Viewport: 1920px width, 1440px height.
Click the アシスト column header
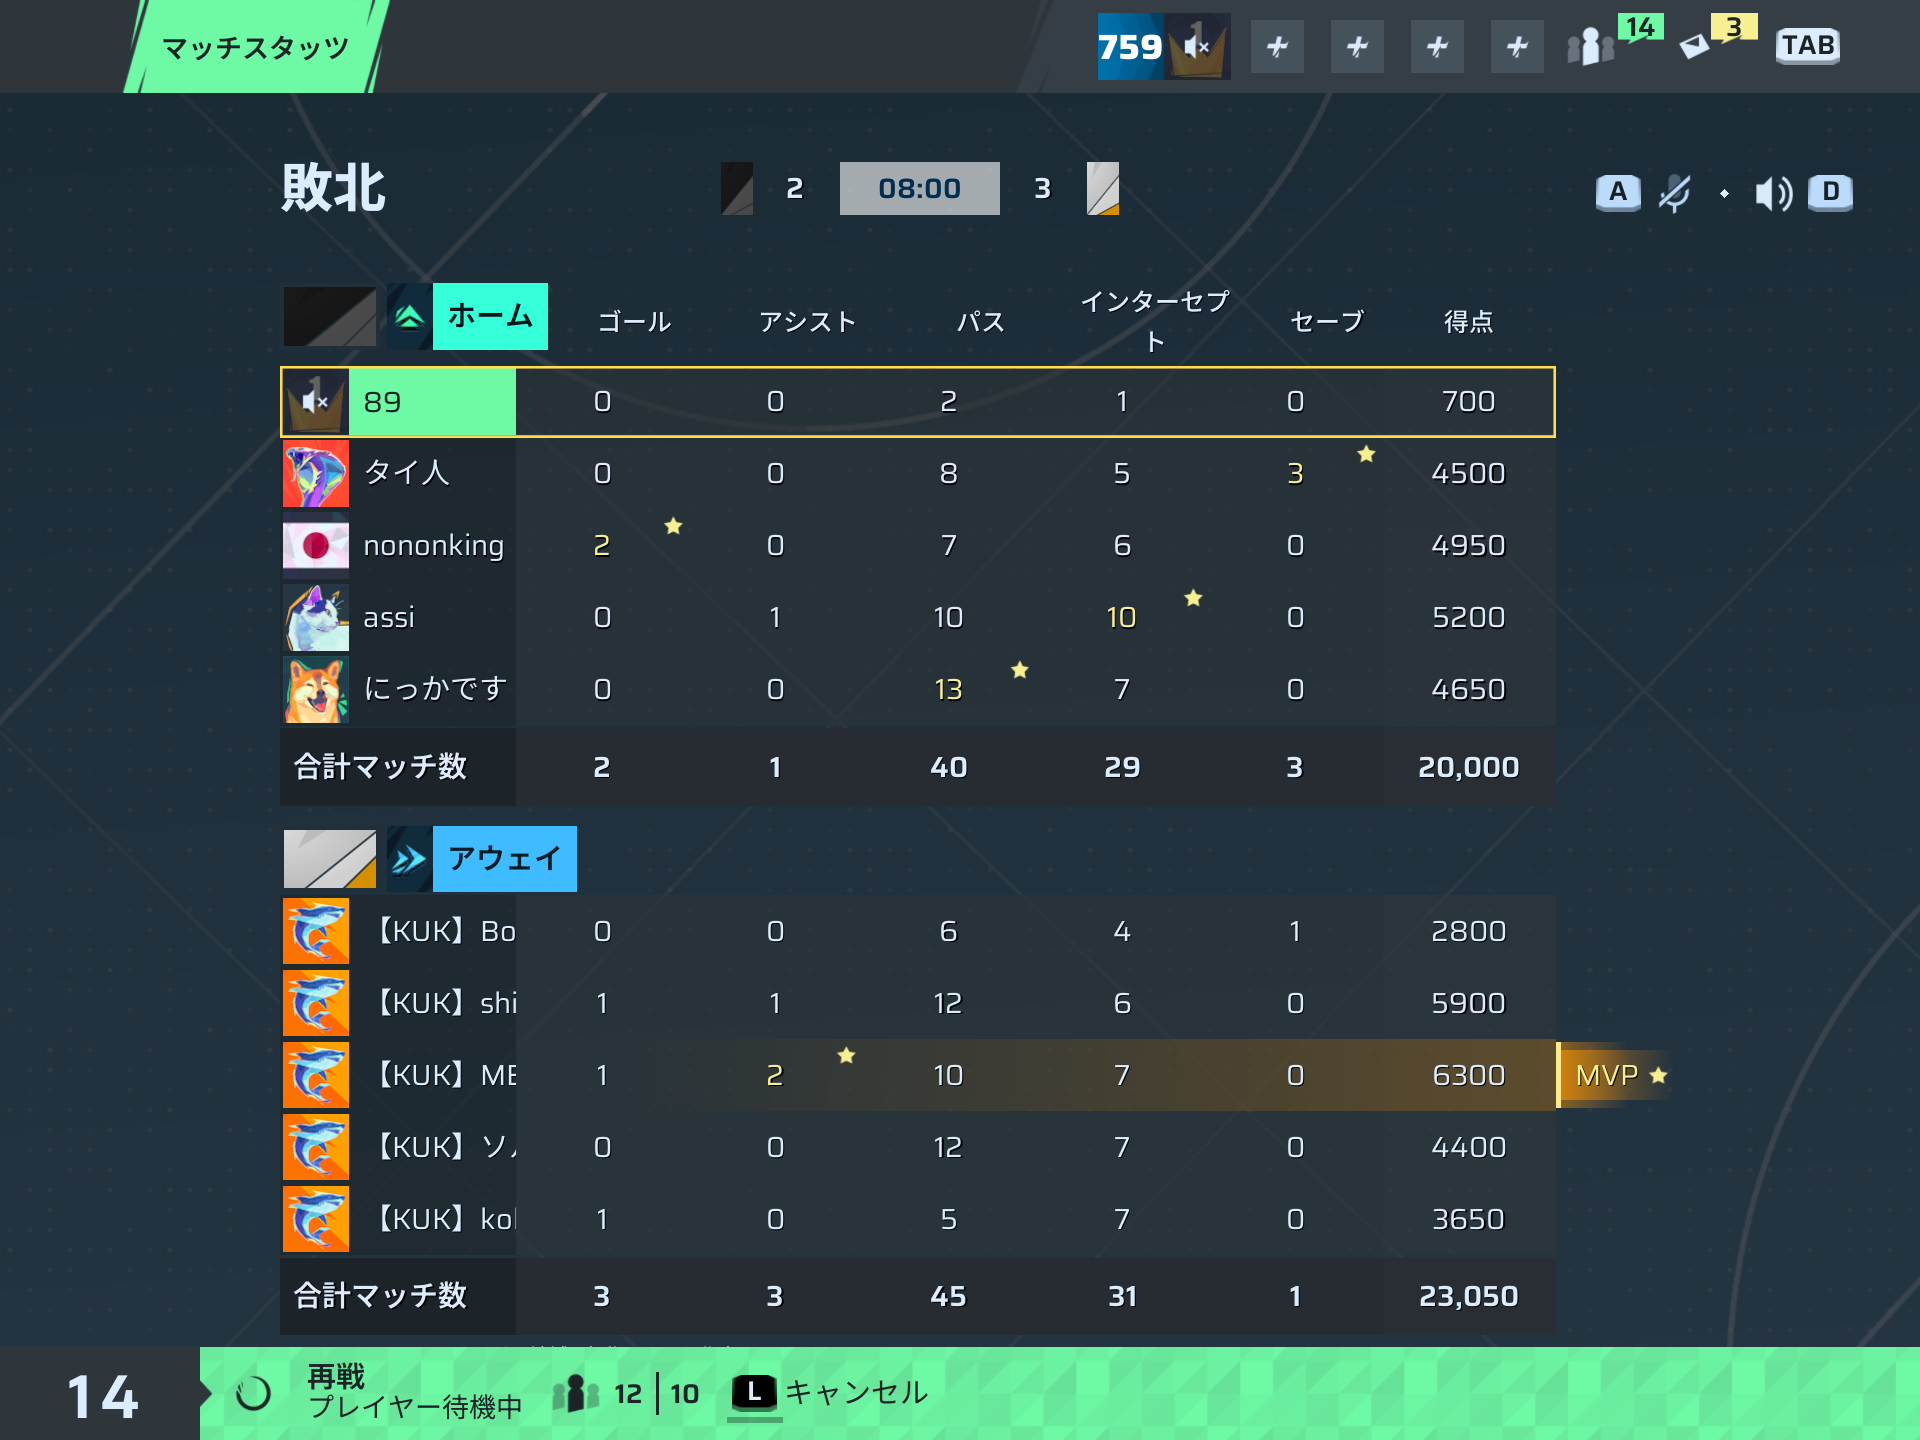[x=808, y=322]
